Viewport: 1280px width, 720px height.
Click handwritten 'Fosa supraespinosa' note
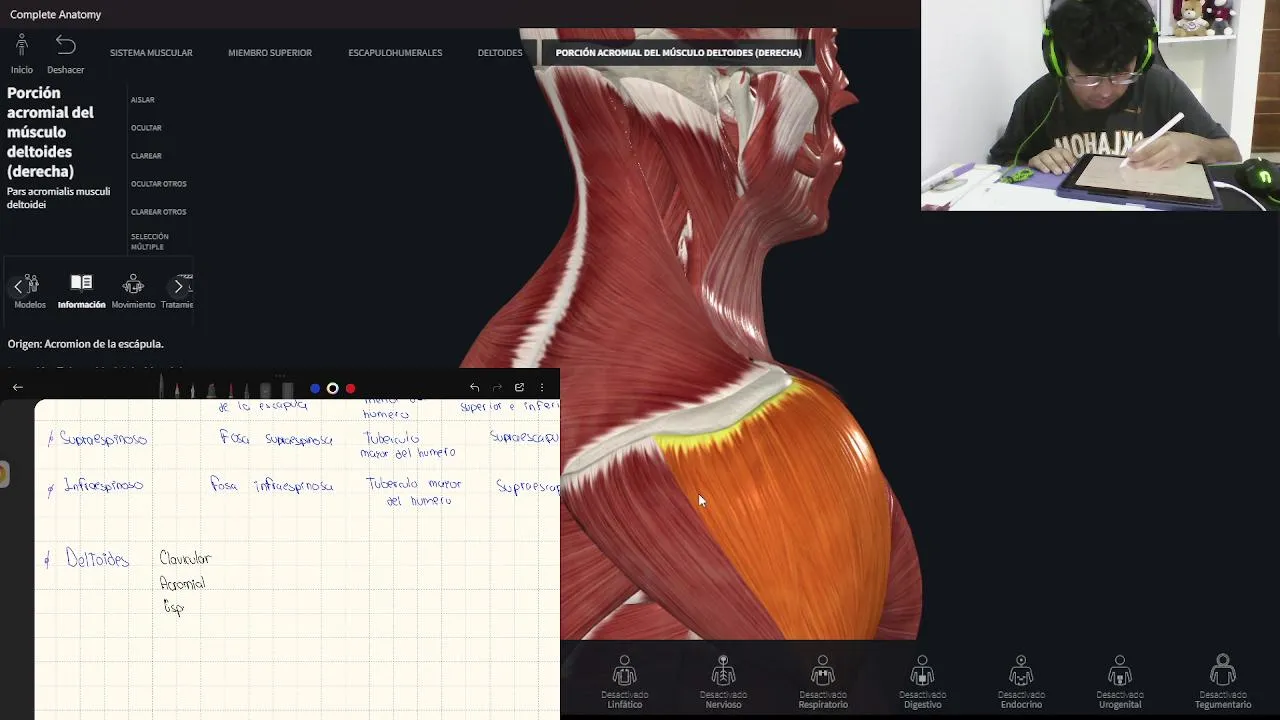click(276, 439)
